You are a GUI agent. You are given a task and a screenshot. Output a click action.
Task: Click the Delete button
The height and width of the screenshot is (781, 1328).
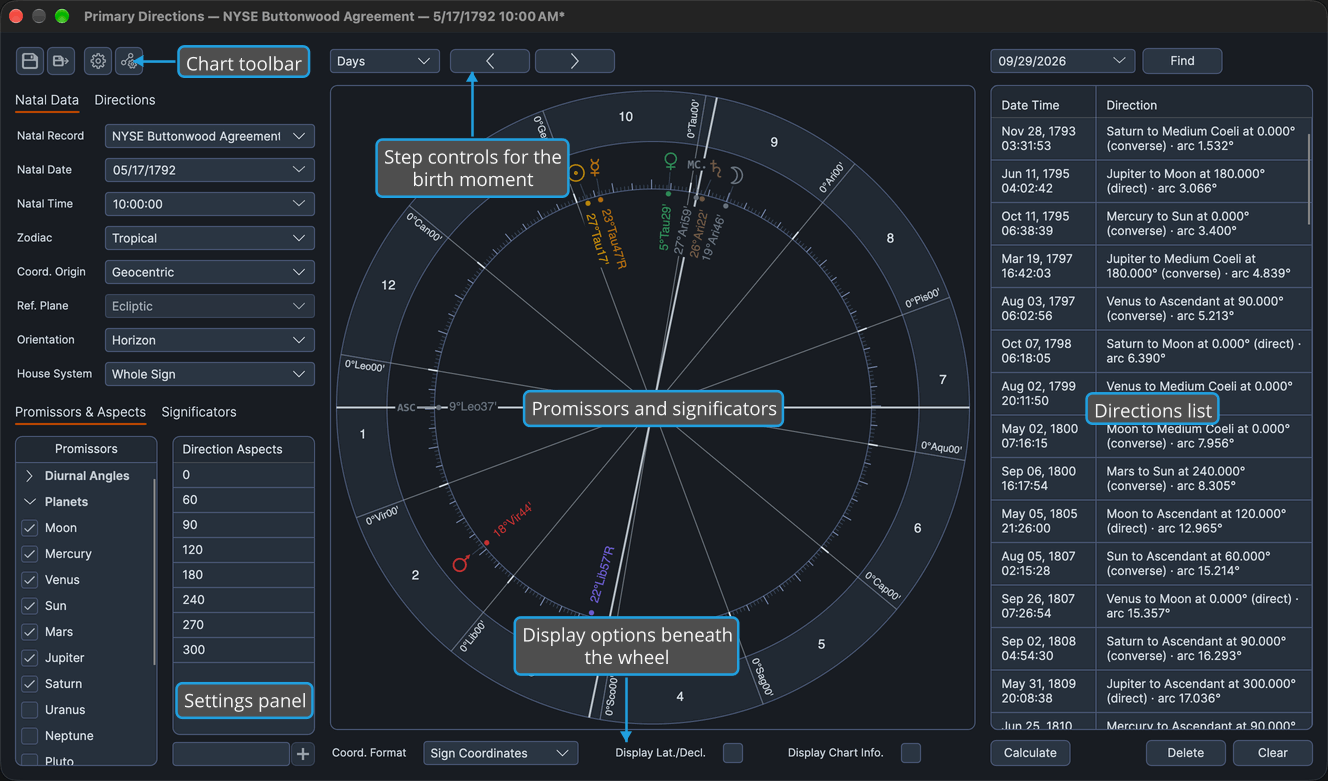pyautogui.click(x=1186, y=753)
